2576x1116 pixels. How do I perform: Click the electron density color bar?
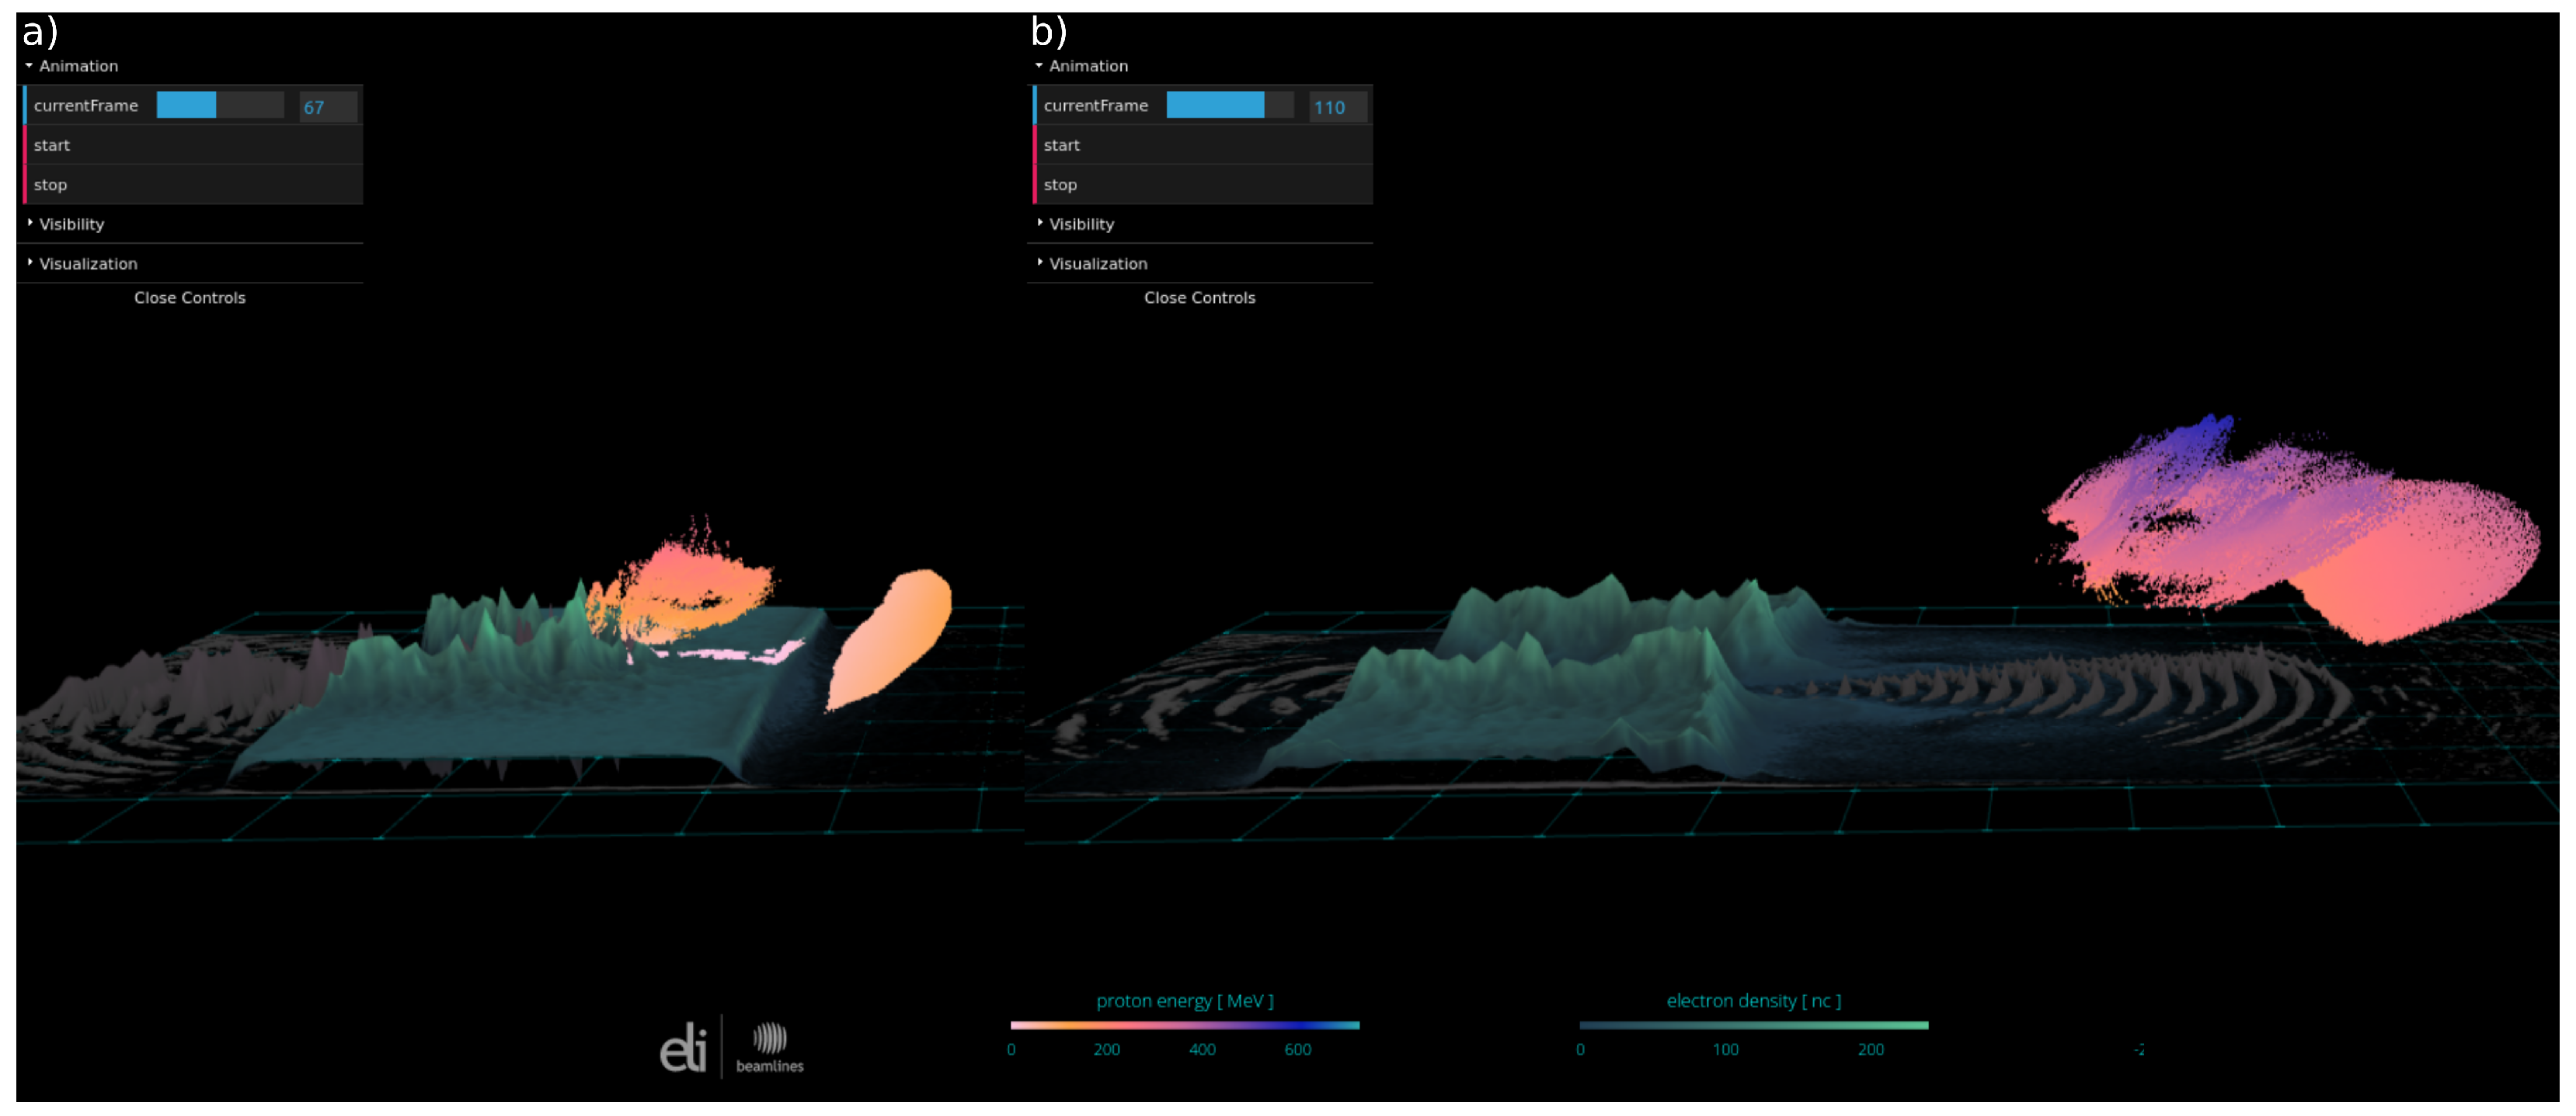point(1753,1025)
